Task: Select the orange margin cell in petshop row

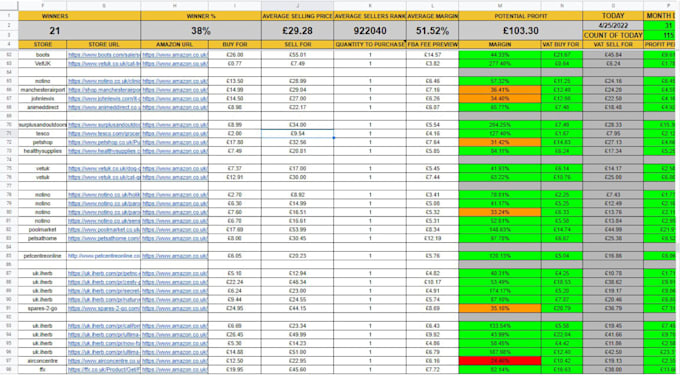Action: coord(500,142)
